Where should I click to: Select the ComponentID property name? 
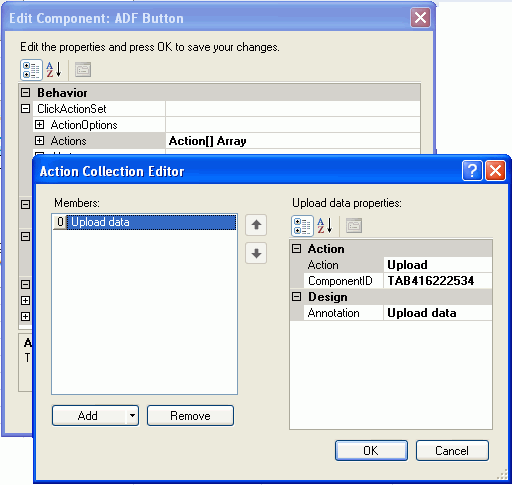pyautogui.click(x=343, y=281)
